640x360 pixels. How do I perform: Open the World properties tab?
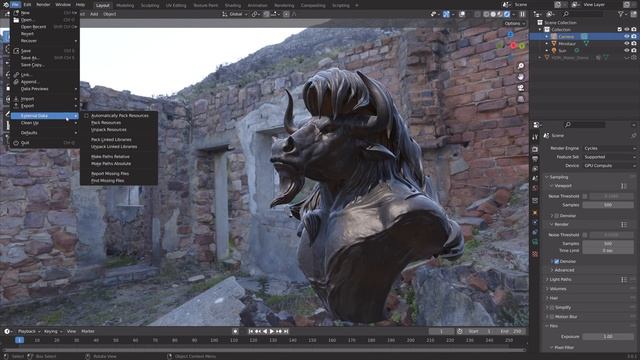(535, 188)
